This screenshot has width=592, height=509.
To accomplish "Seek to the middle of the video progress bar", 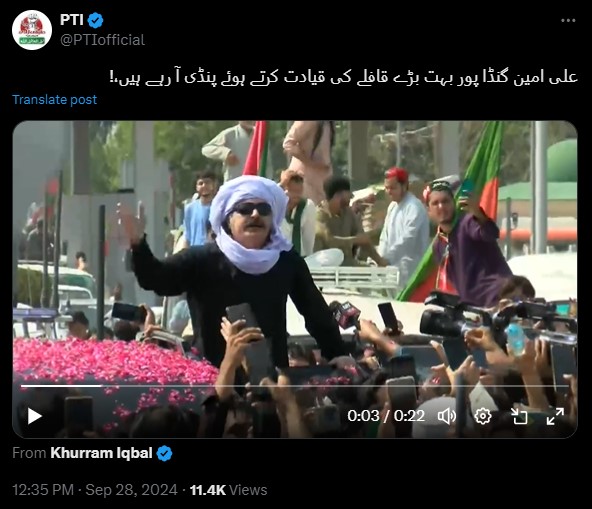I will (295, 386).
